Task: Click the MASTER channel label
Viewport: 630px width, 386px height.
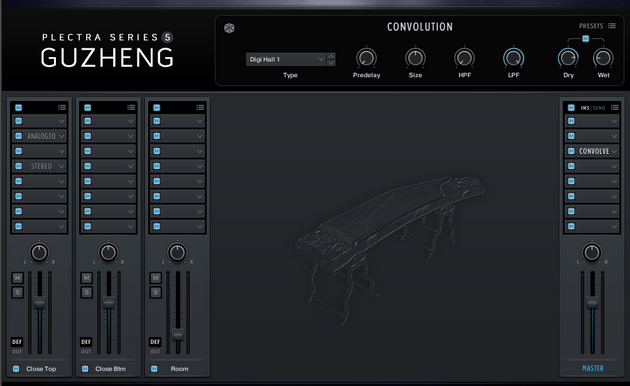Action: pos(593,368)
